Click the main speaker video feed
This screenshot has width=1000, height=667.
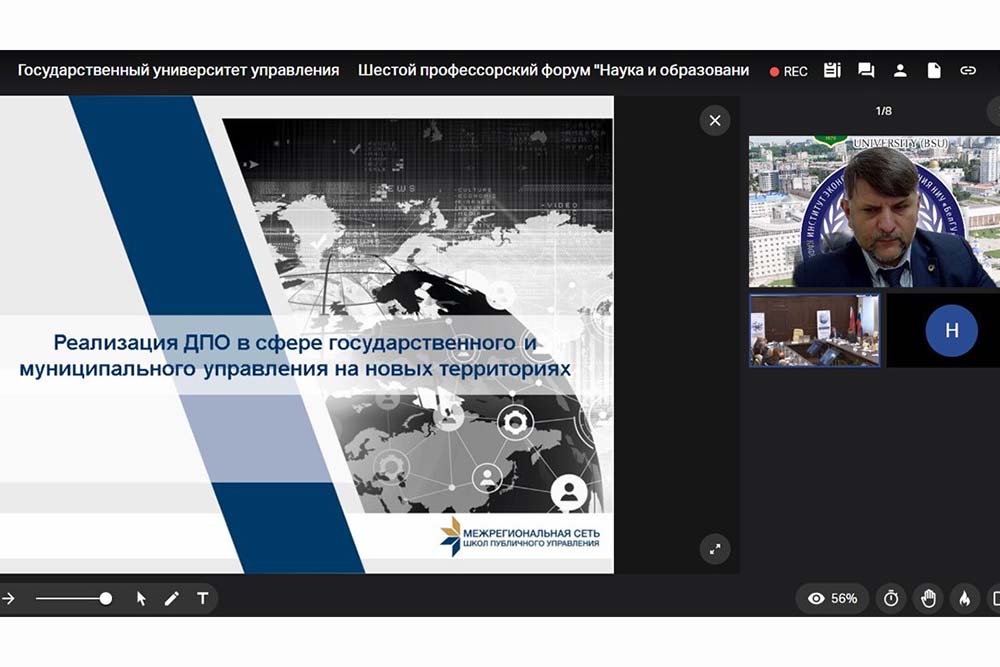pos(874,212)
